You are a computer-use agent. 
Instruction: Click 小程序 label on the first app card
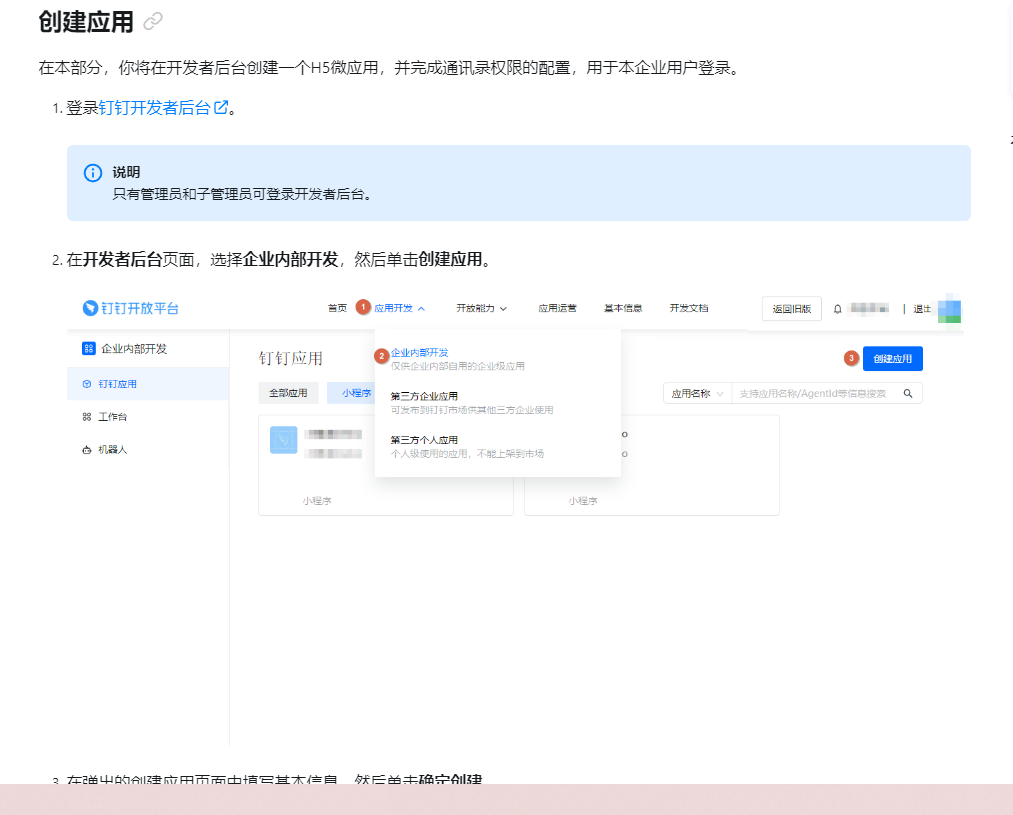point(317,501)
